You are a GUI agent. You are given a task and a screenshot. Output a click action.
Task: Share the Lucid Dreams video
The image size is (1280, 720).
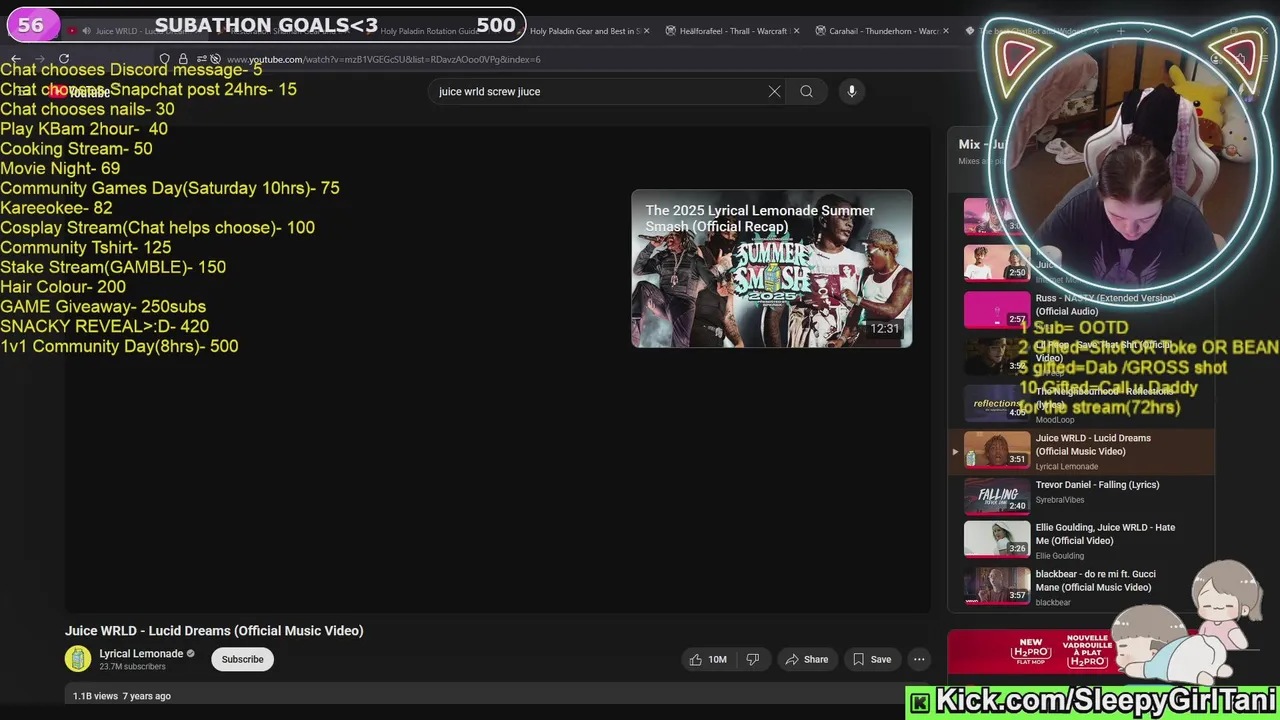807,659
